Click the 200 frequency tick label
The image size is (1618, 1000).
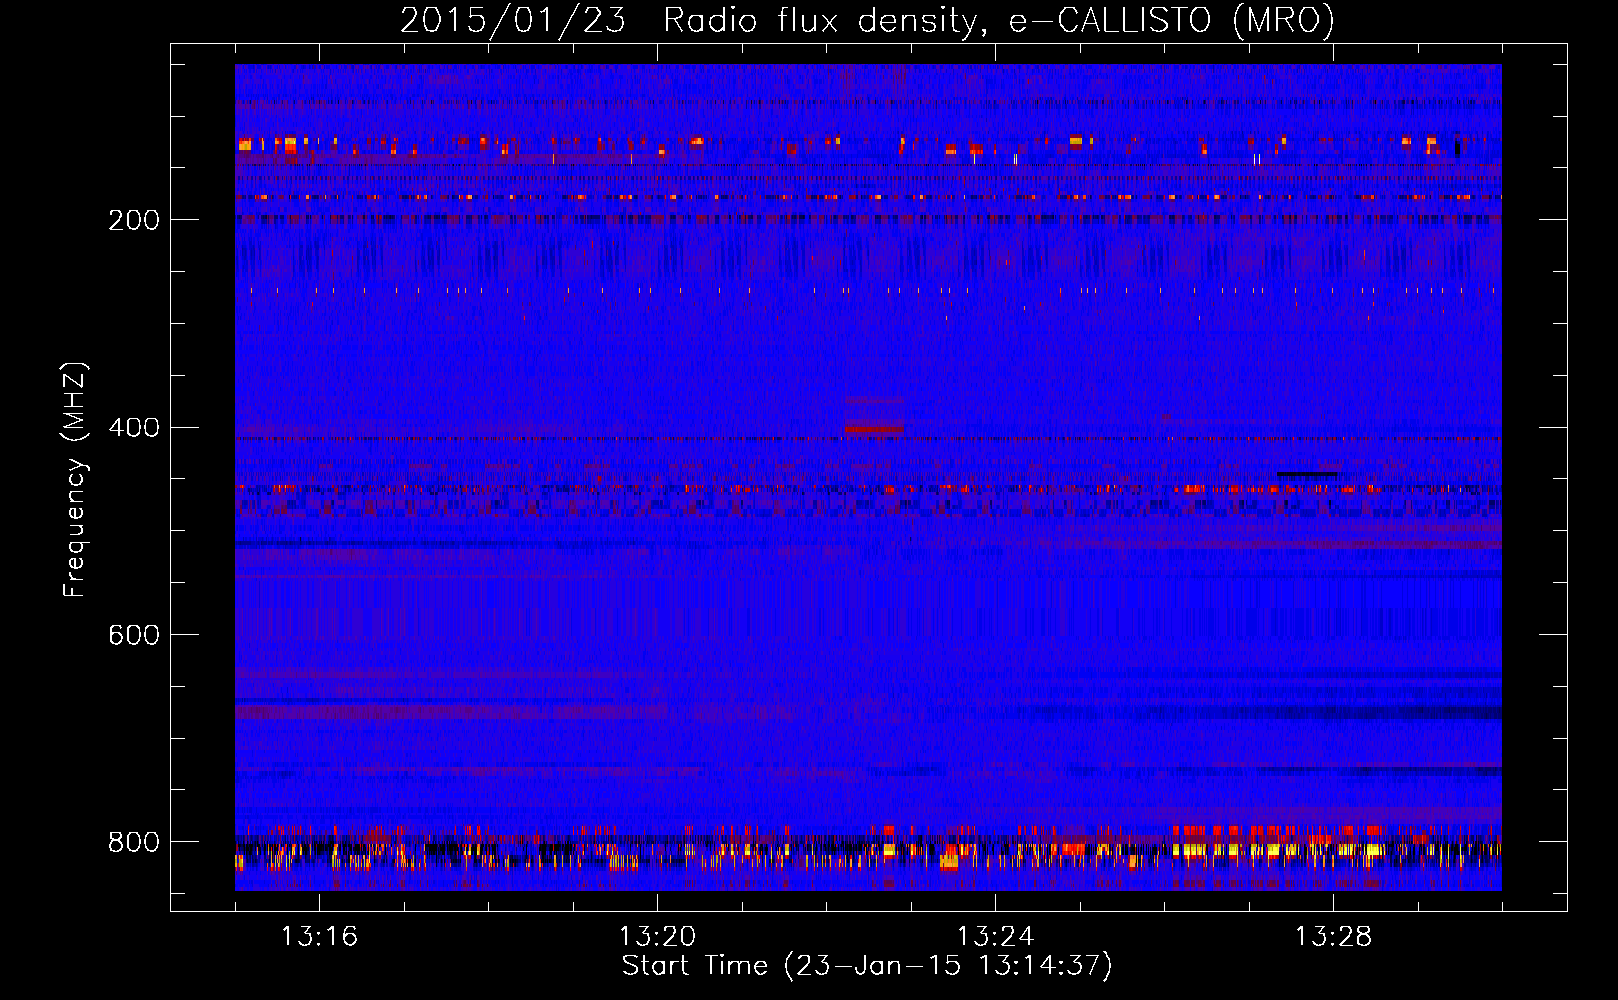[133, 220]
